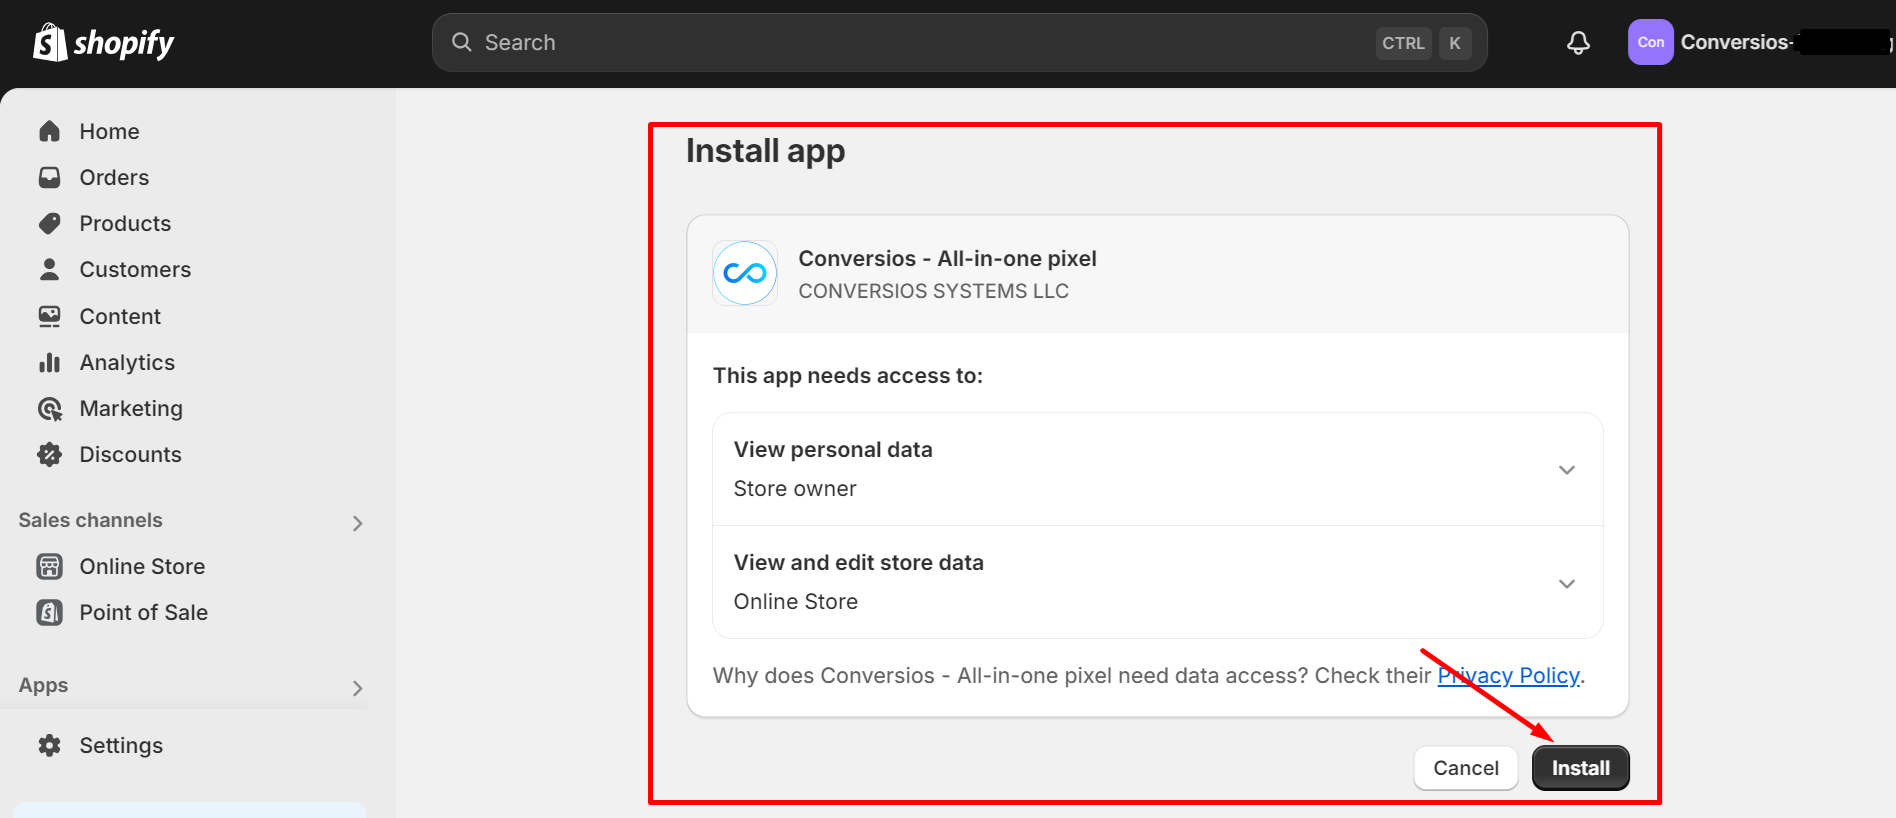Click the Store owner text
The height and width of the screenshot is (818, 1896).
(795, 488)
